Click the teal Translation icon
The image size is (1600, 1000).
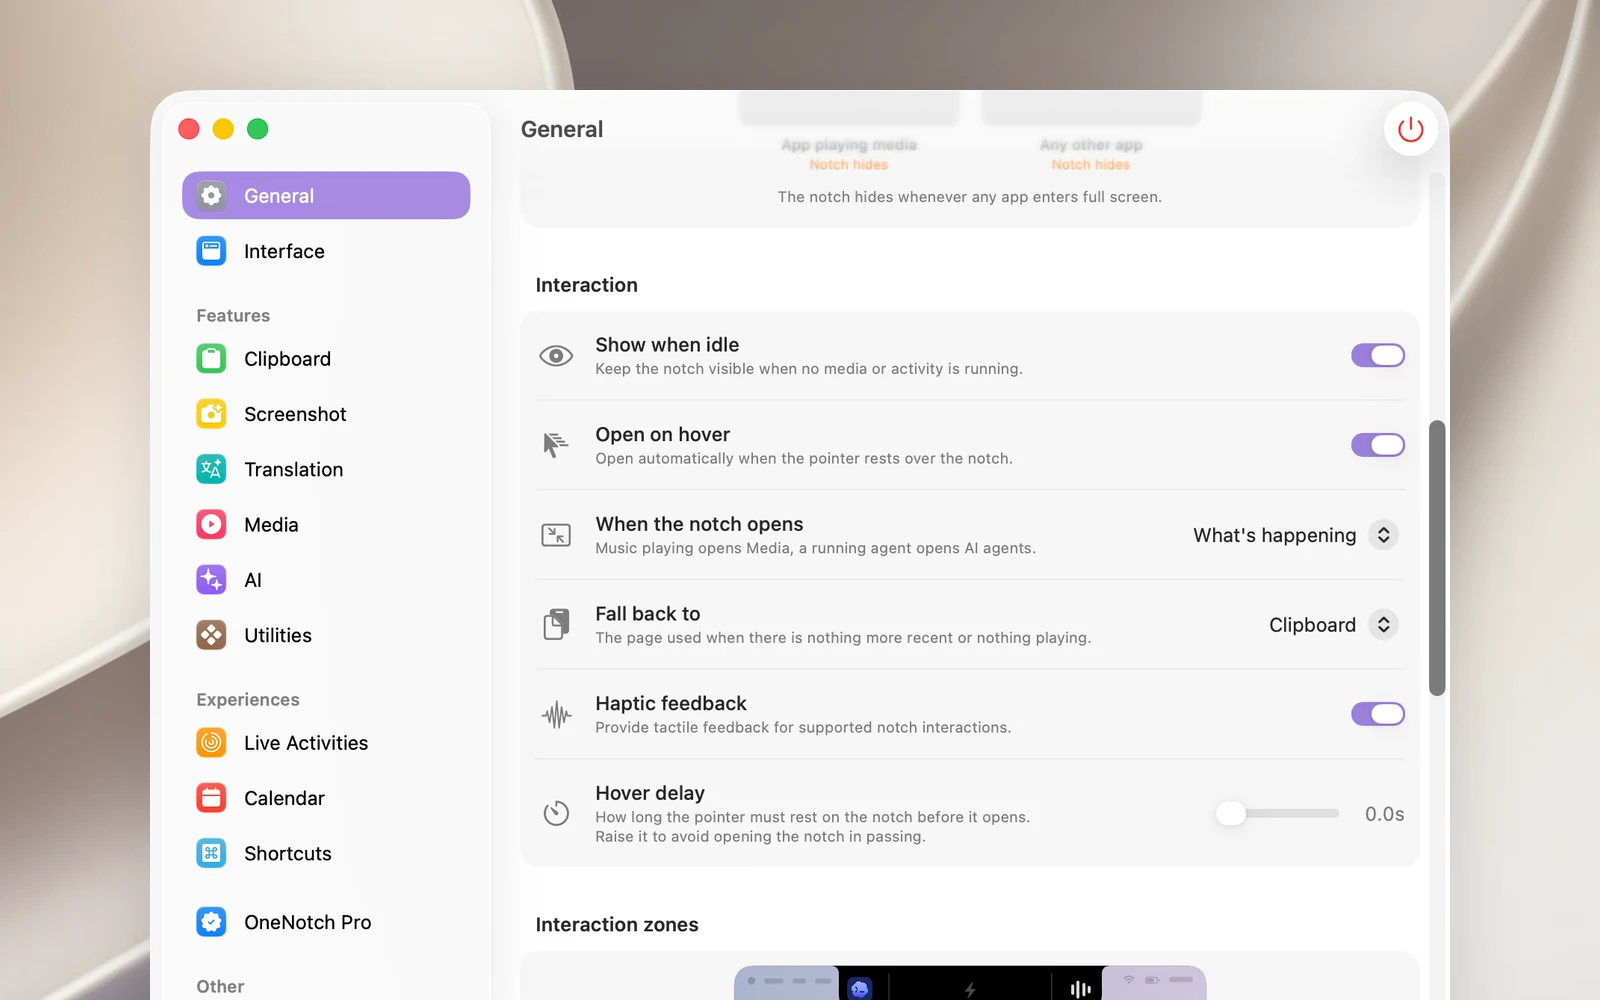[211, 469]
